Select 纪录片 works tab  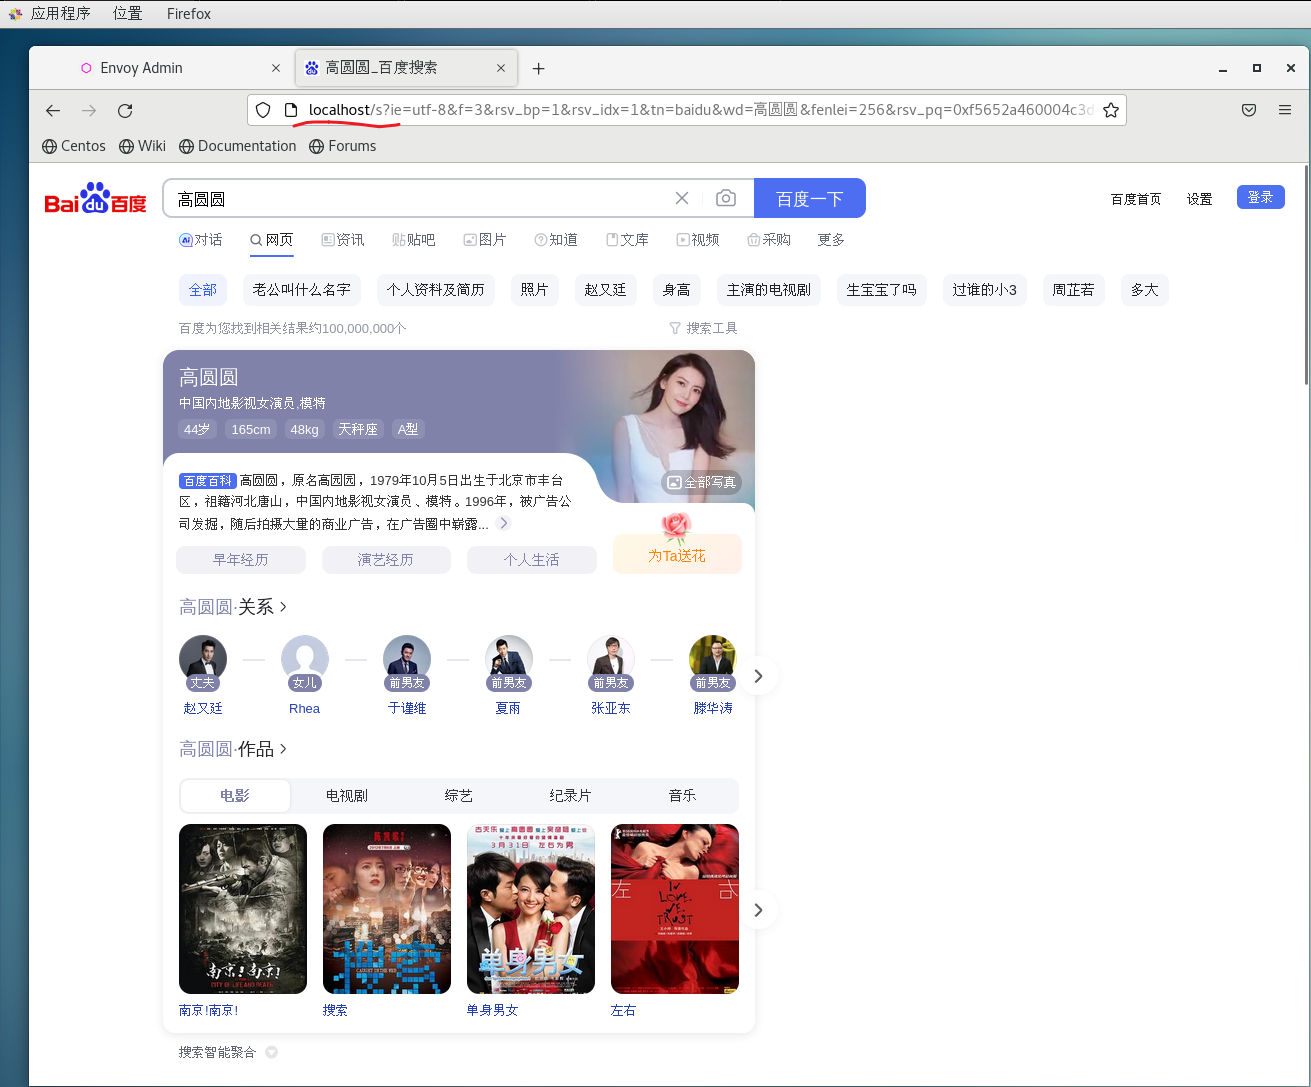[571, 796]
